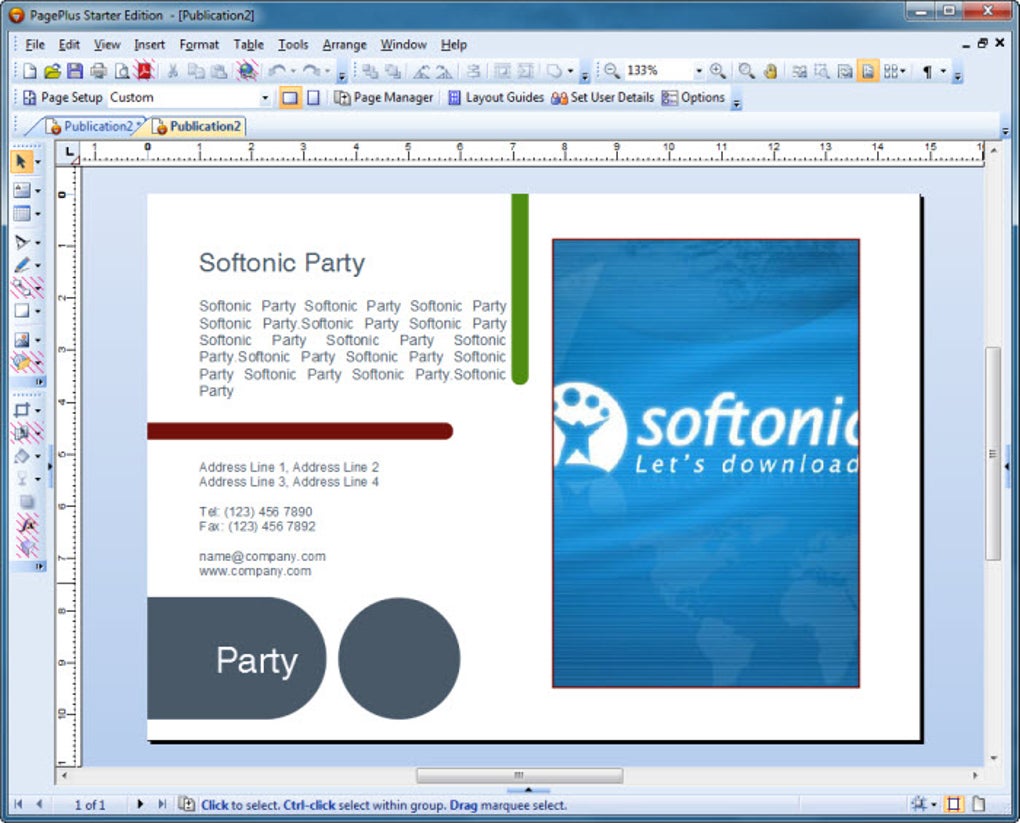
Task: Select the Artistic Text tool
Action: [x=21, y=242]
